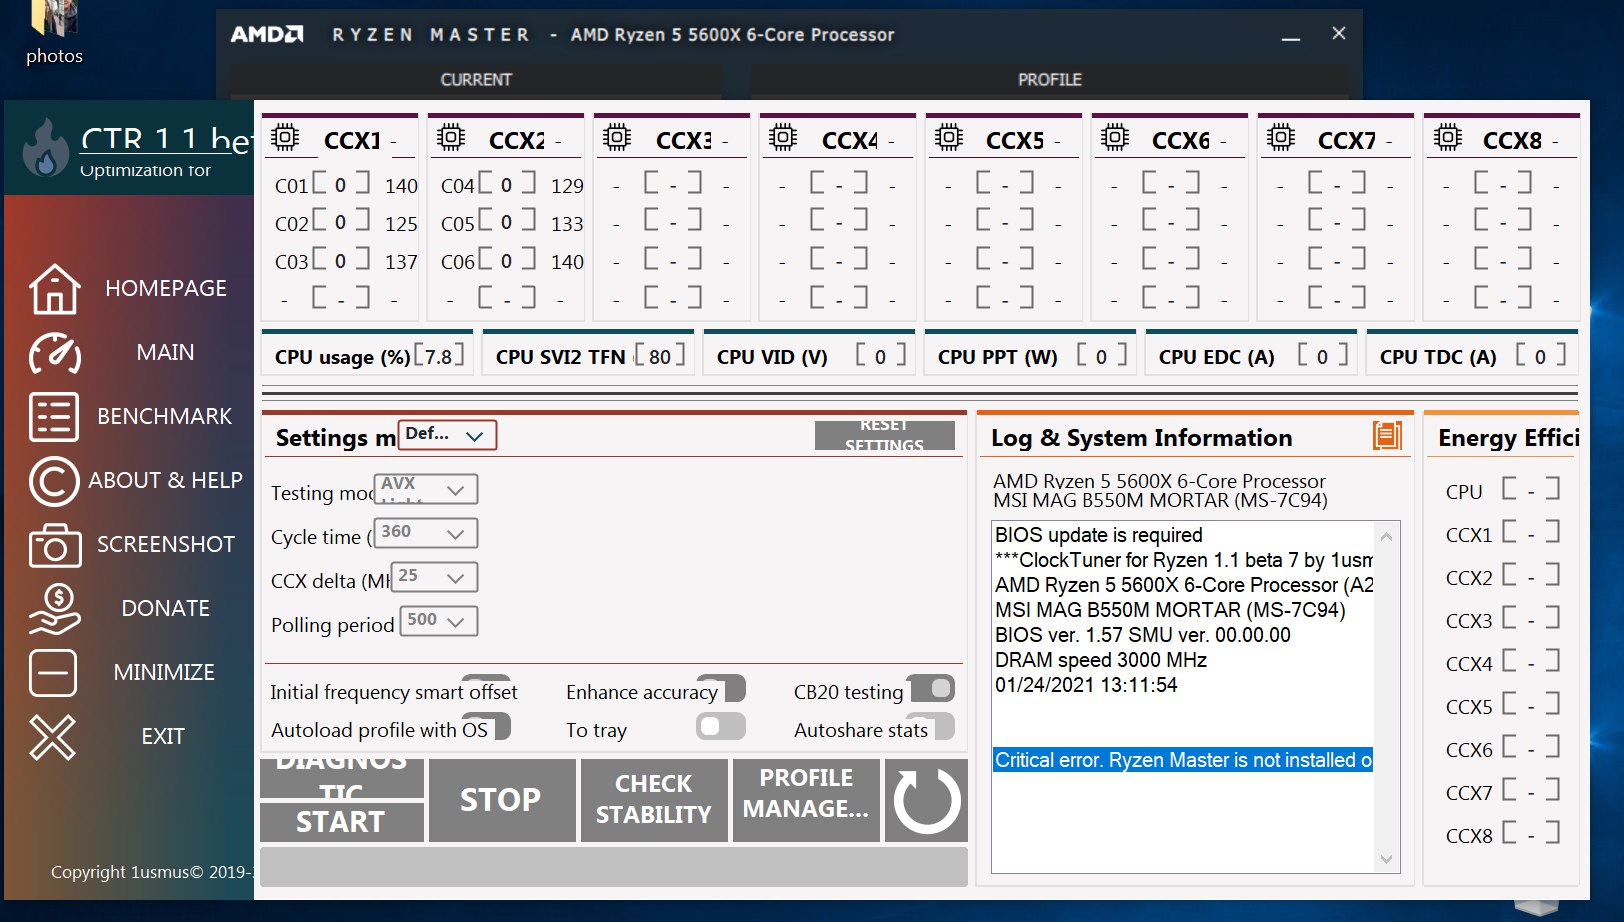Toggle Autoshare stats switch
1624x922 pixels.
click(x=930, y=726)
